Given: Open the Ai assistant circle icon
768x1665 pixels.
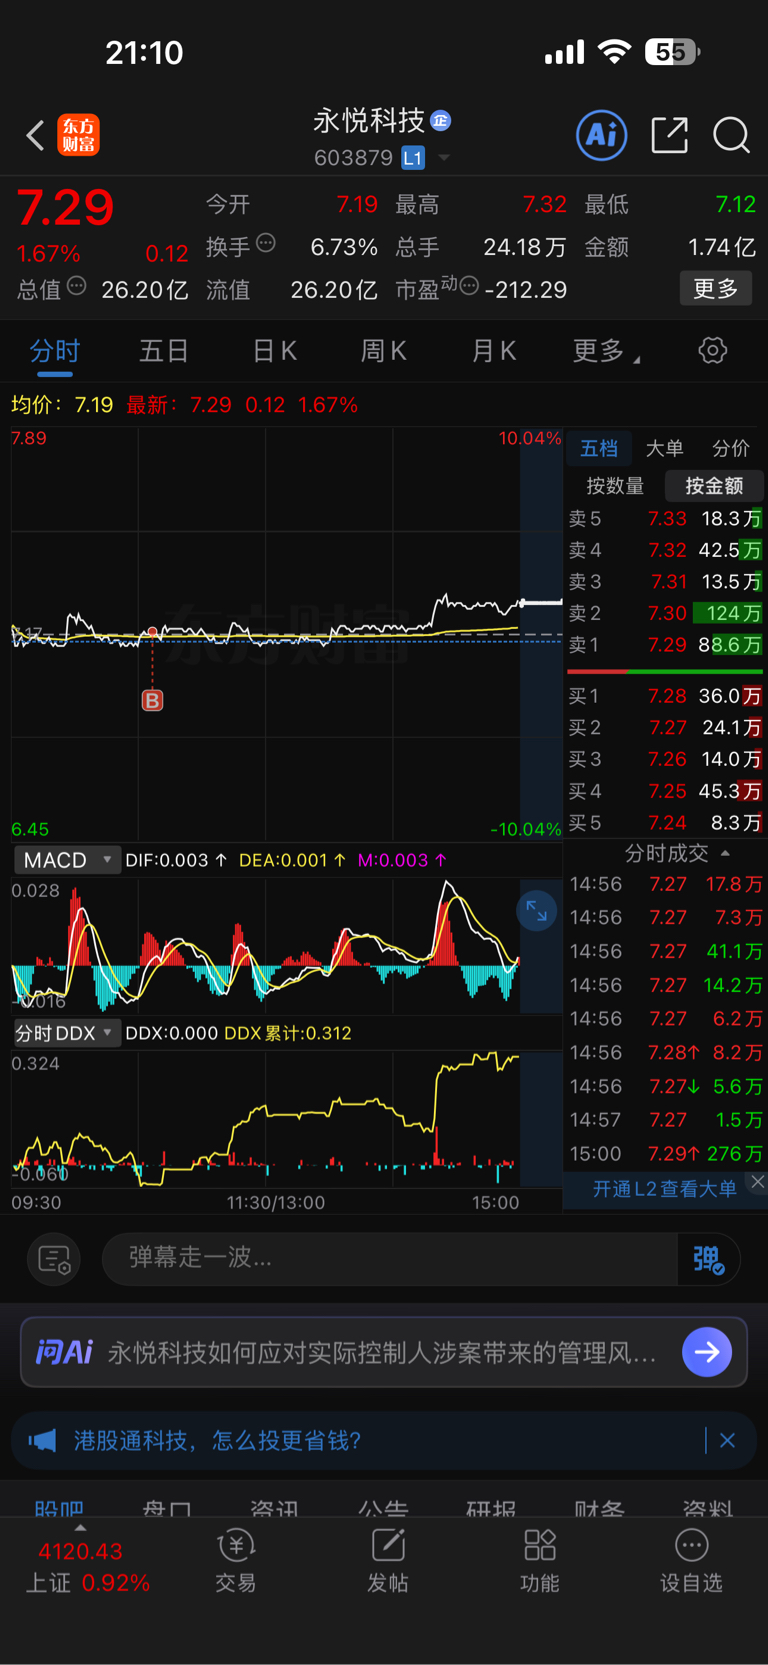Looking at the screenshot, I should 602,135.
